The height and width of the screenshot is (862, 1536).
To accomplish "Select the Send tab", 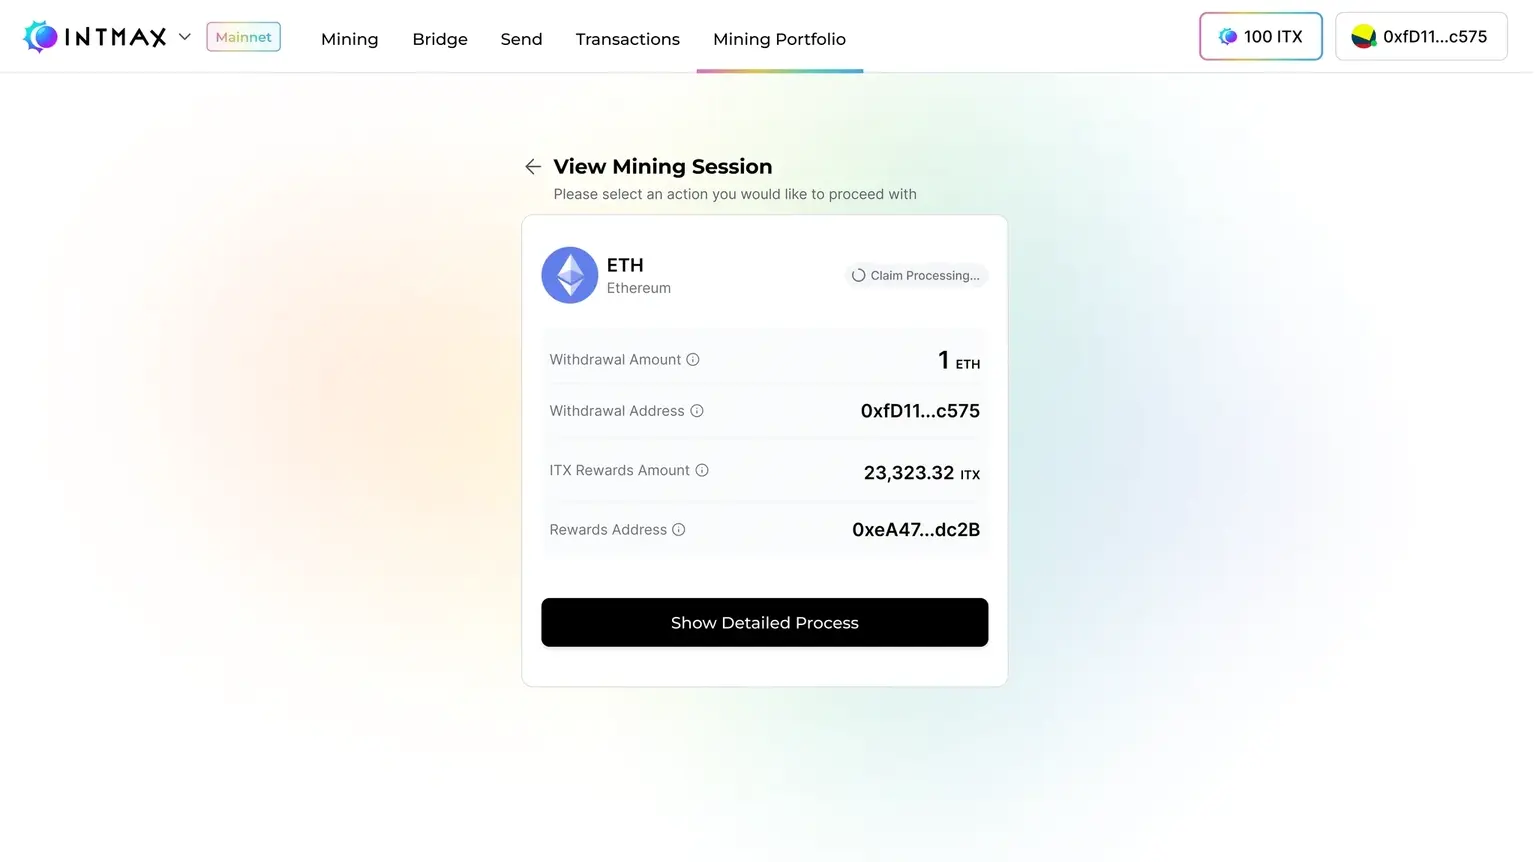I will (x=522, y=39).
